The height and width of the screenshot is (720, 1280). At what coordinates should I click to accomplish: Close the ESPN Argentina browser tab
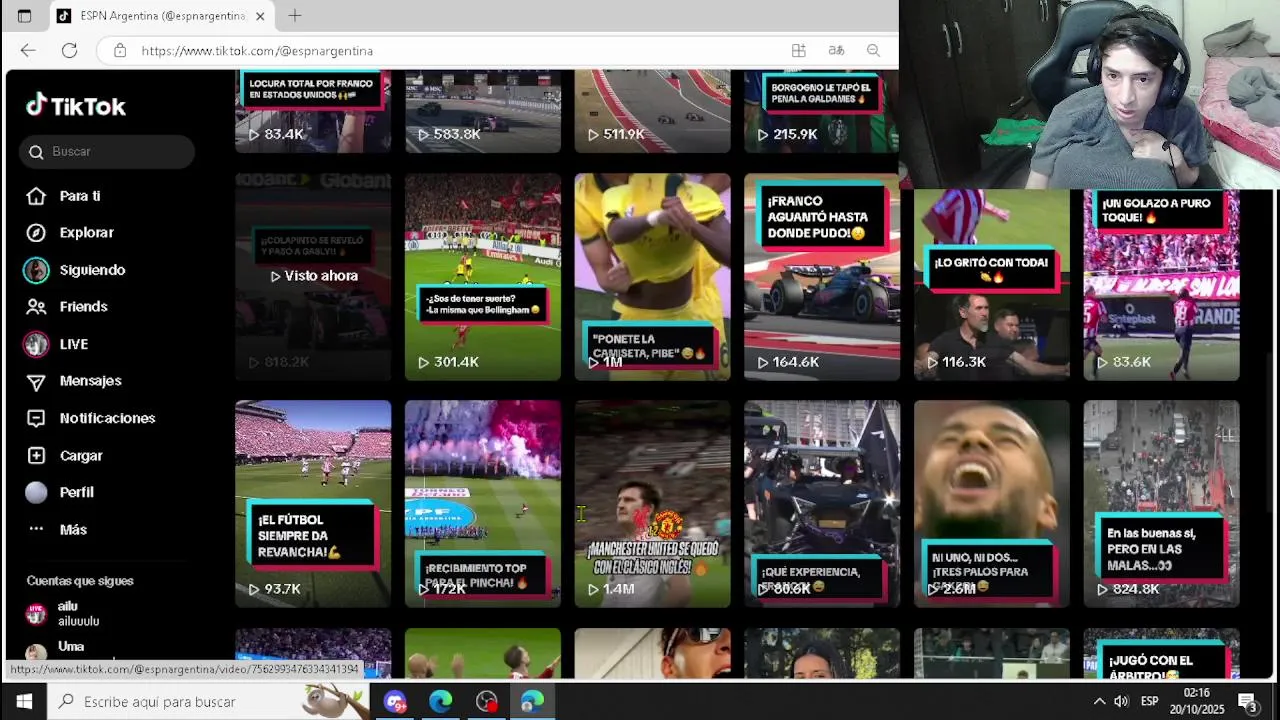tap(260, 16)
